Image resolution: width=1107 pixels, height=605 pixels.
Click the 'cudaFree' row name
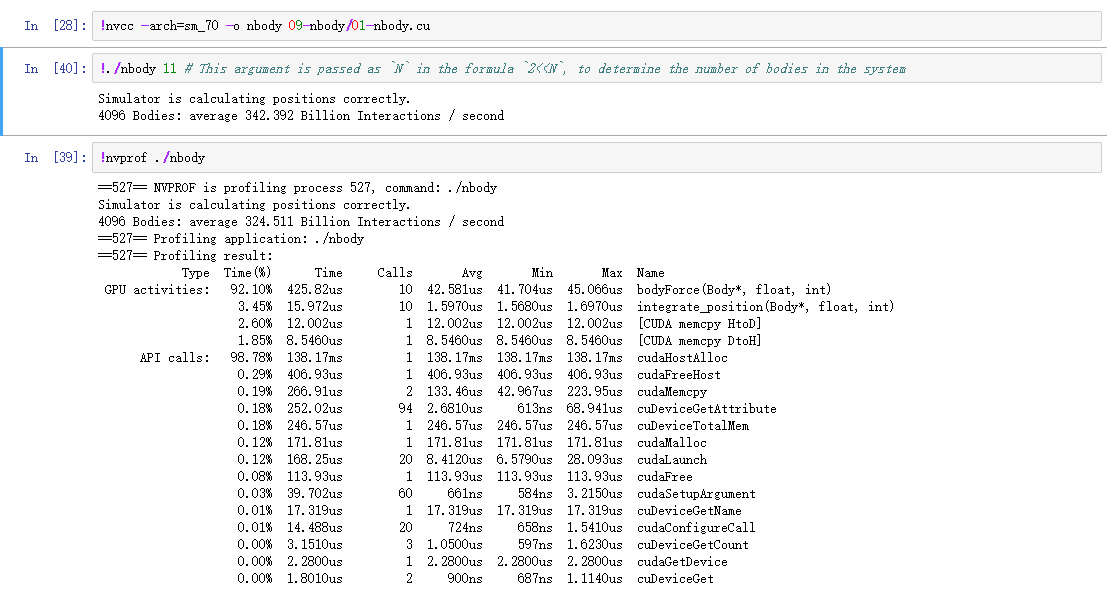pyautogui.click(x=664, y=477)
